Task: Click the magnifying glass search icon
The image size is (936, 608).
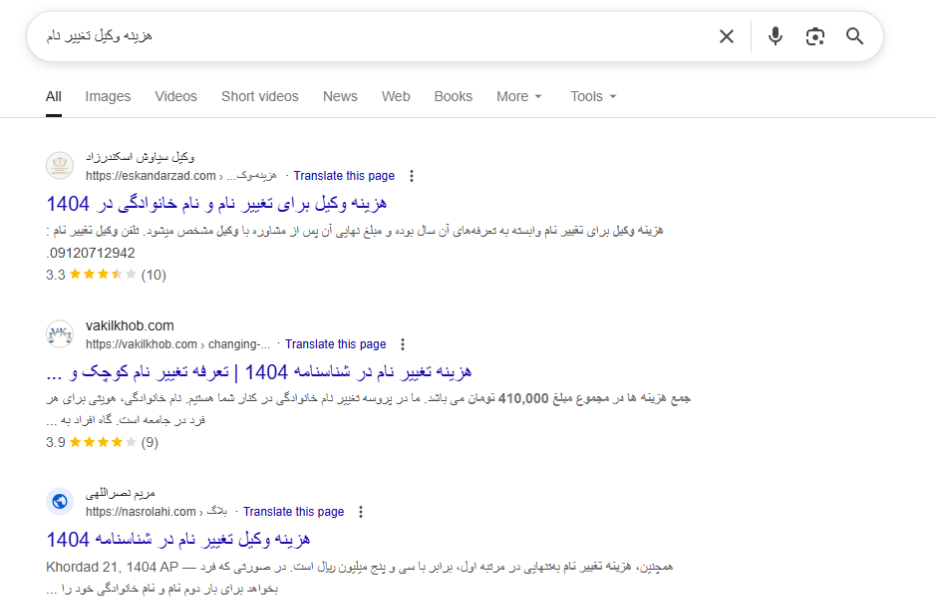Action: (x=854, y=37)
